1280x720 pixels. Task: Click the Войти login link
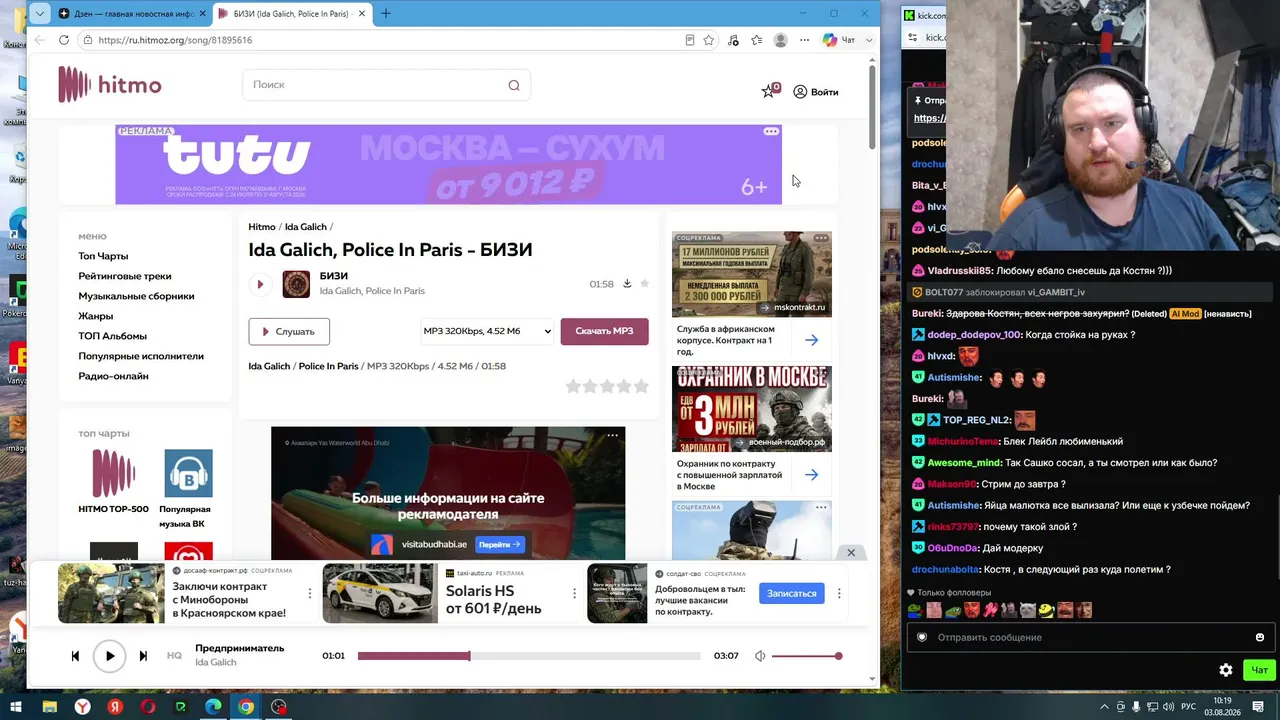[x=816, y=92]
